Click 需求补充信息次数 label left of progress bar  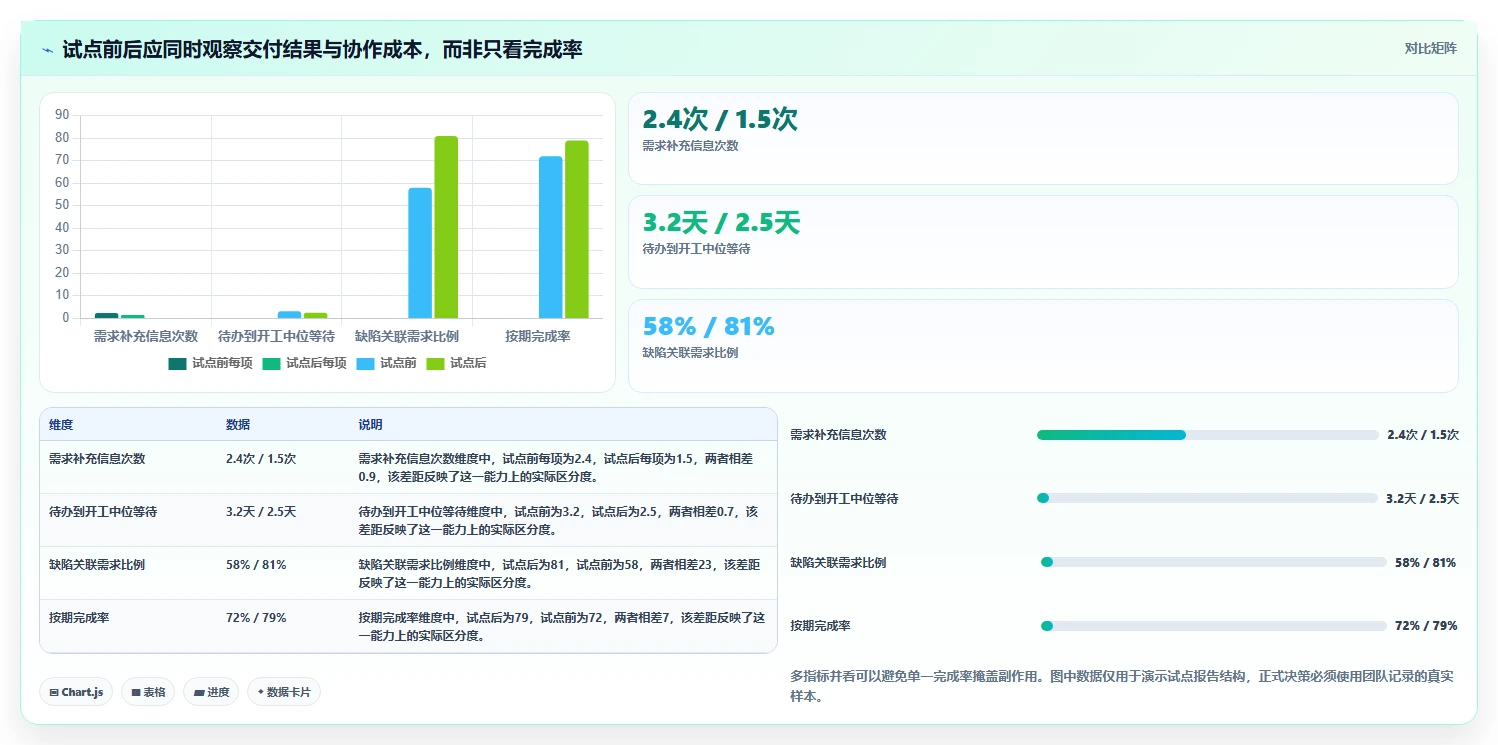[x=838, y=435]
